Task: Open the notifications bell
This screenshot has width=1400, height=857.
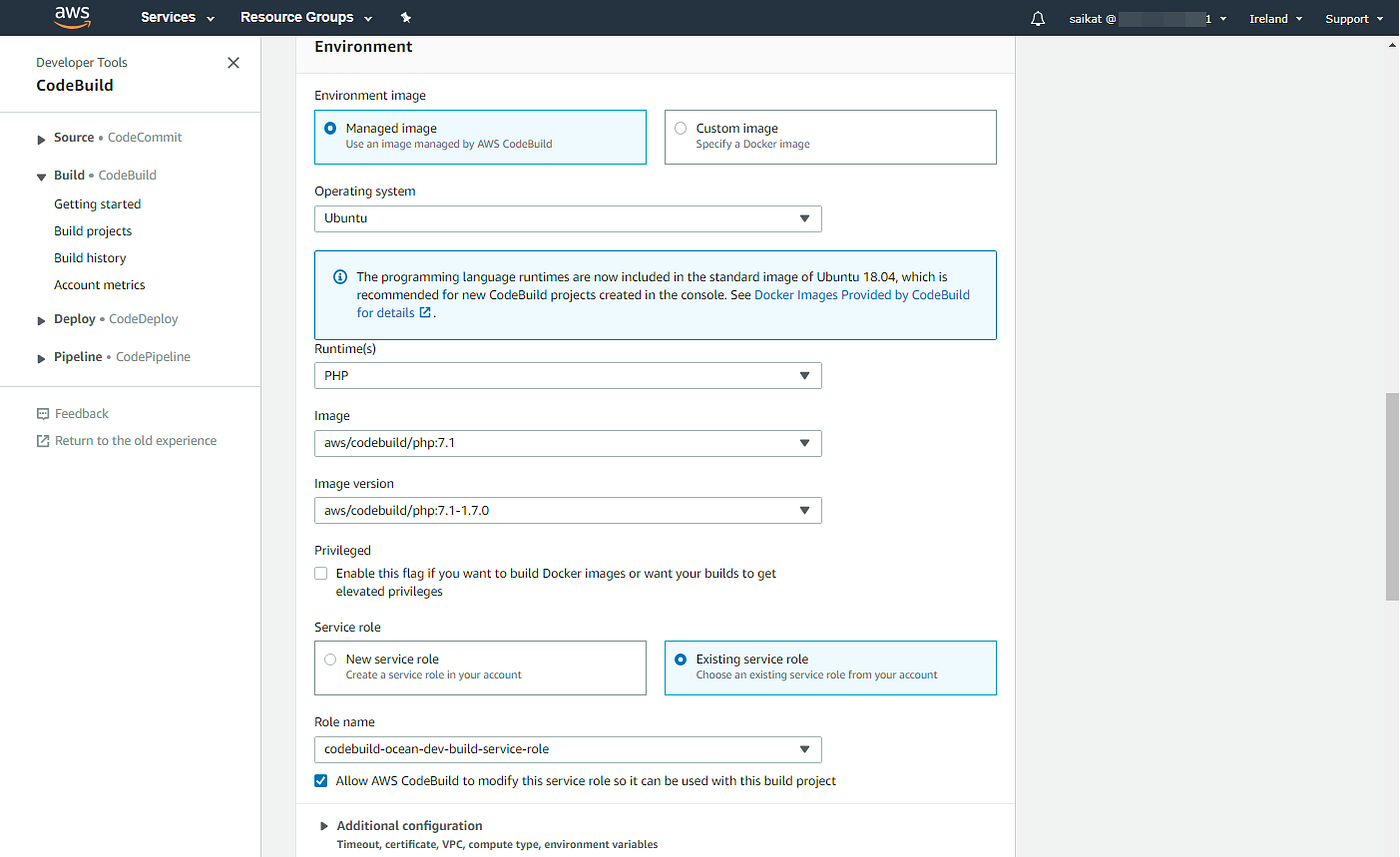Action: coord(1038,18)
